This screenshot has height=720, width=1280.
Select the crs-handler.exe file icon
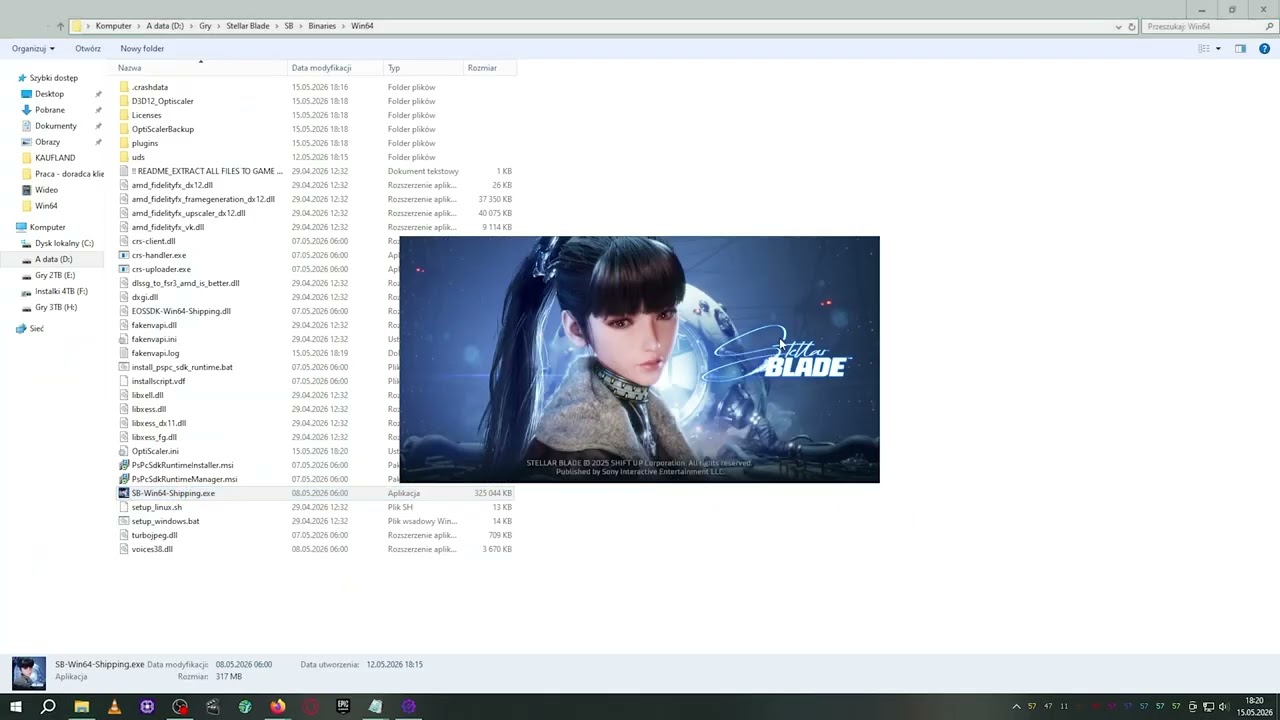(124, 255)
